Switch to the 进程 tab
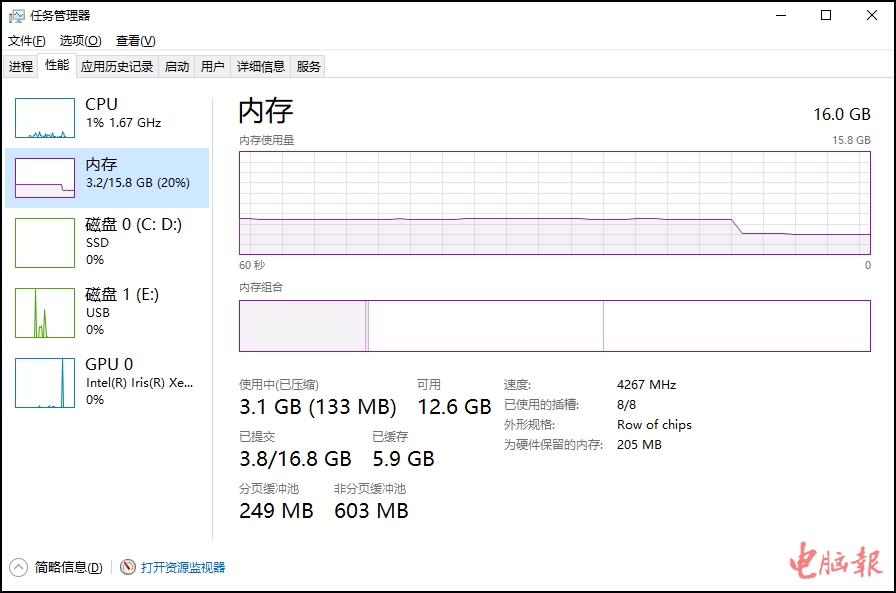The height and width of the screenshot is (593, 896). click(21, 67)
